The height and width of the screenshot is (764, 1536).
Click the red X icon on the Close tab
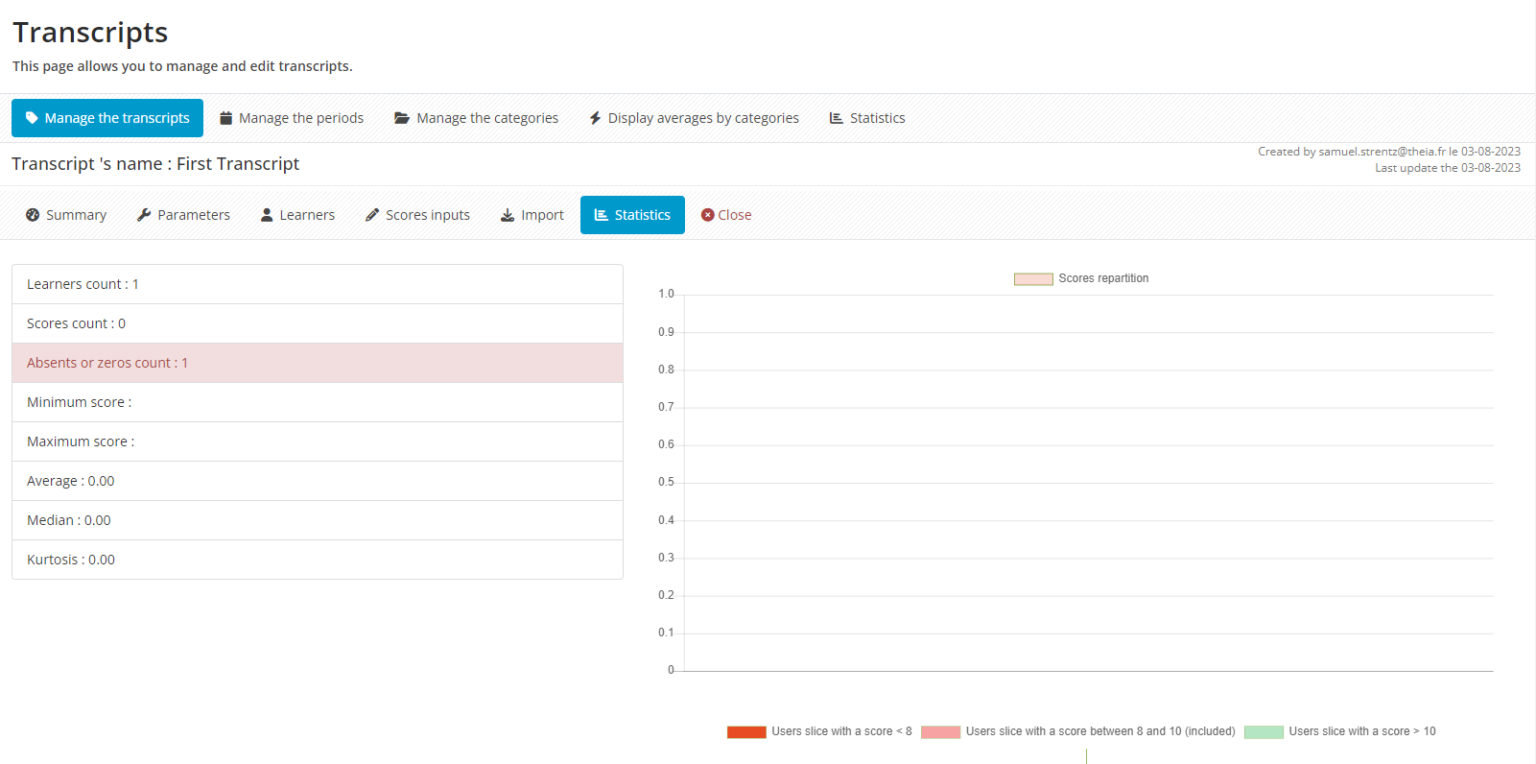pyautogui.click(x=707, y=214)
